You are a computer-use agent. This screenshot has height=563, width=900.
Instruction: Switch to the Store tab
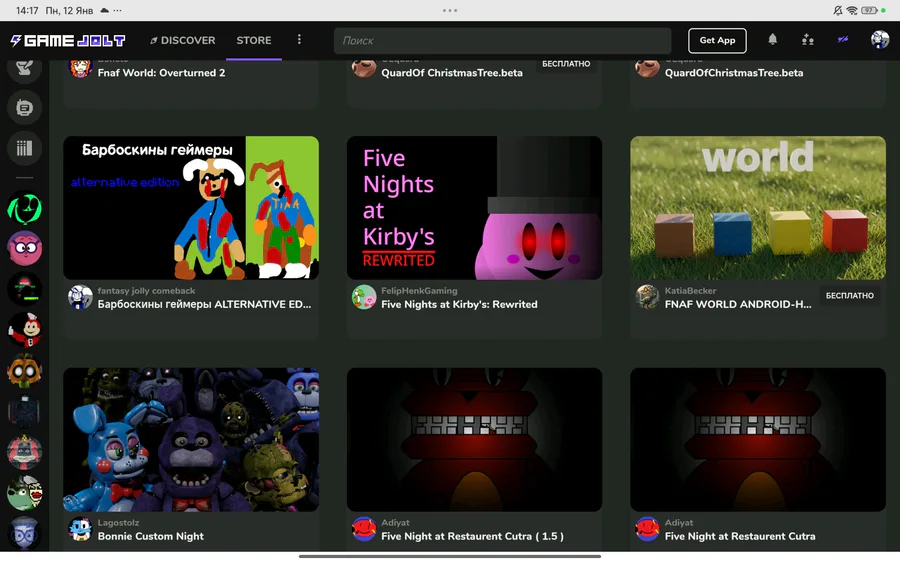[254, 41]
